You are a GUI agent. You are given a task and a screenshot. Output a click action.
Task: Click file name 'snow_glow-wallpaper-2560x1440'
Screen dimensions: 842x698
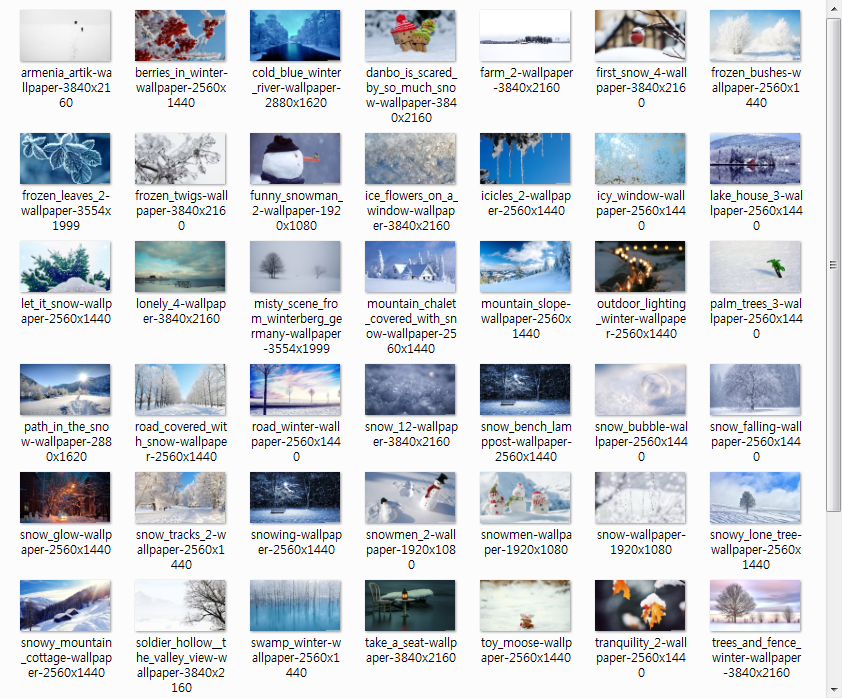pyautogui.click(x=66, y=542)
